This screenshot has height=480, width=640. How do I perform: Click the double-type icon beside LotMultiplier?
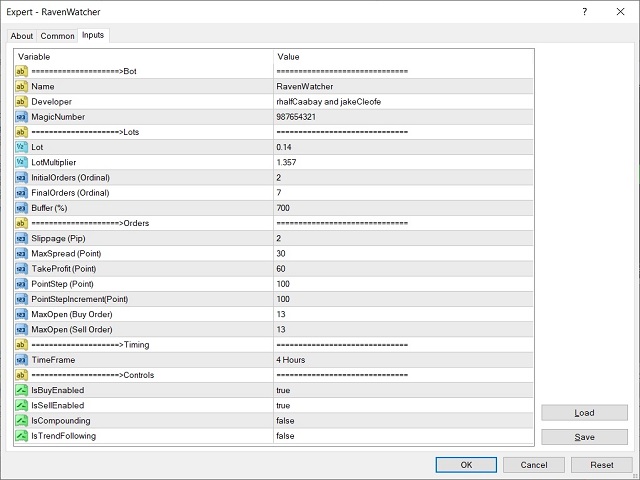point(21,162)
